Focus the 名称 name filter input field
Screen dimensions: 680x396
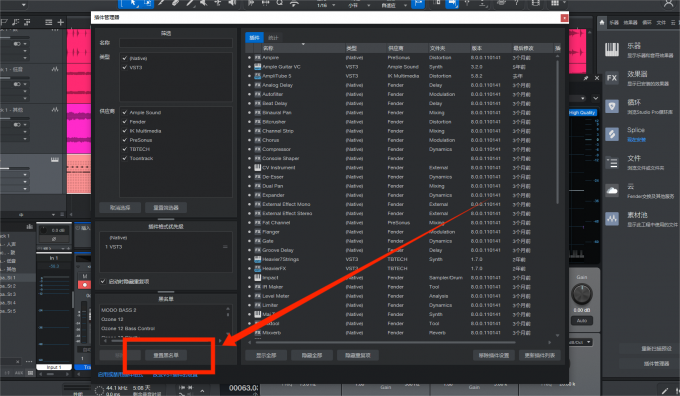click(176, 43)
